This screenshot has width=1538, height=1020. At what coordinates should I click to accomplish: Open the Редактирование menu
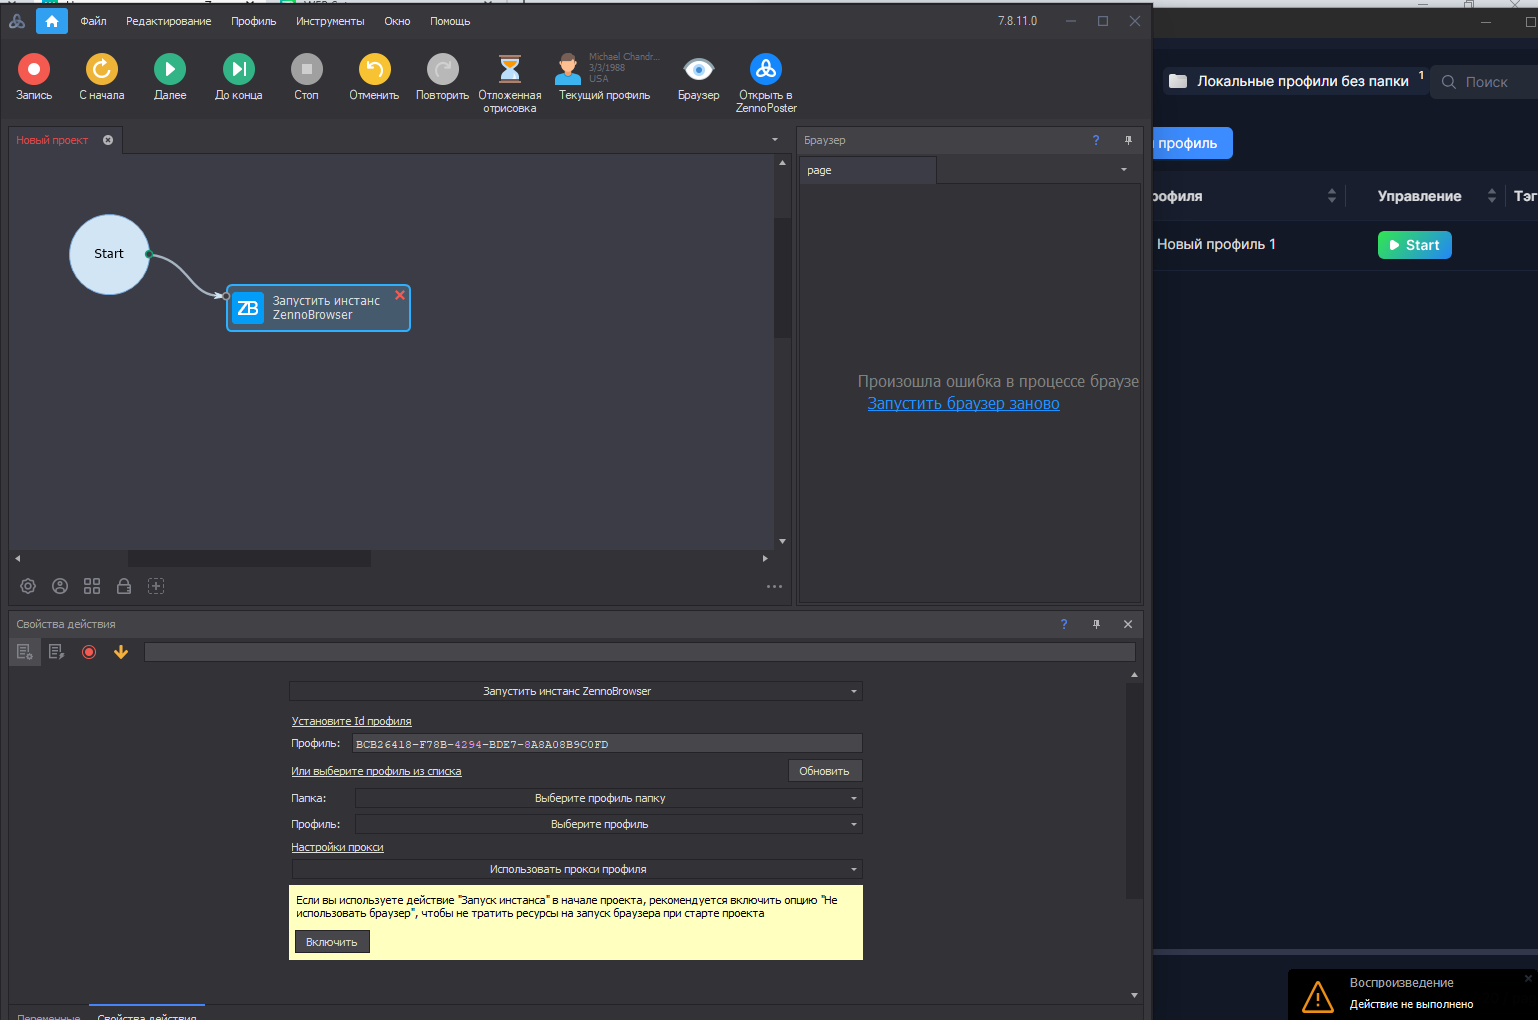pos(168,21)
